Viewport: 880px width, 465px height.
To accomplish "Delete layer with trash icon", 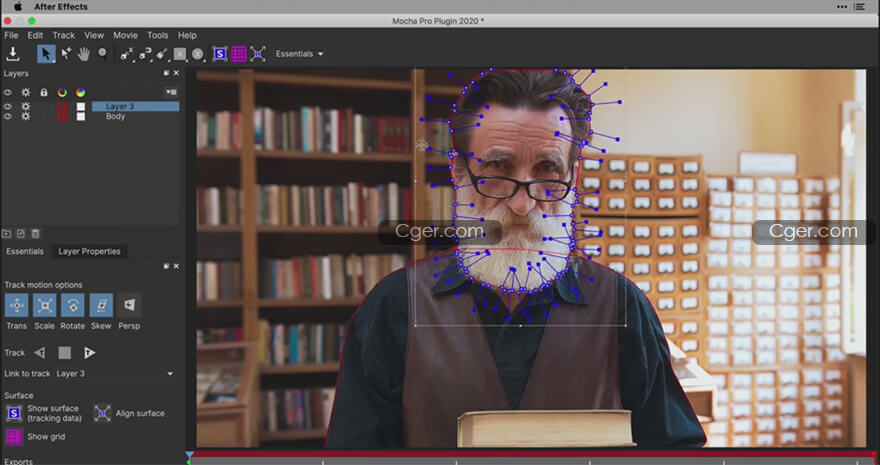I will tap(35, 233).
